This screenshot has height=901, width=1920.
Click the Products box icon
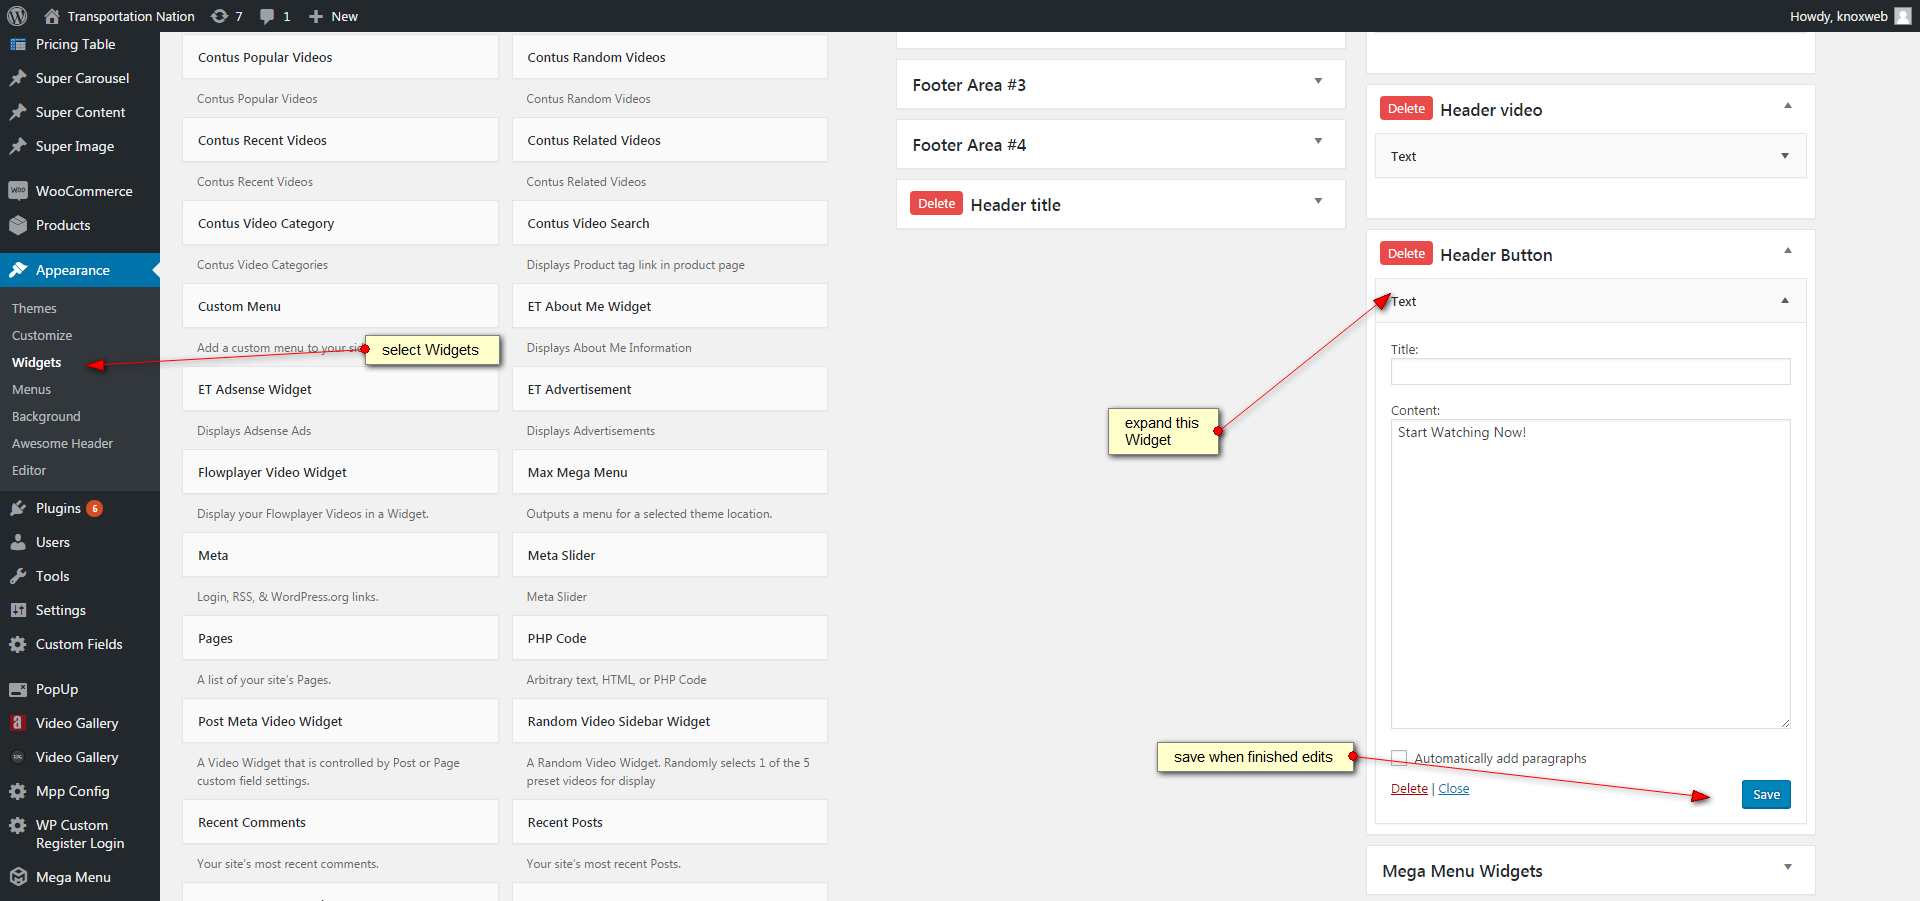tap(18, 225)
